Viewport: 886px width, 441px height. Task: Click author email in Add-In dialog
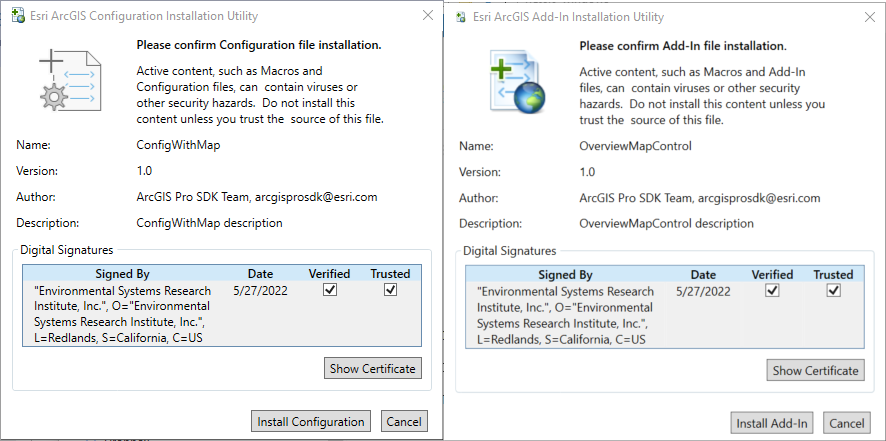click(x=759, y=198)
